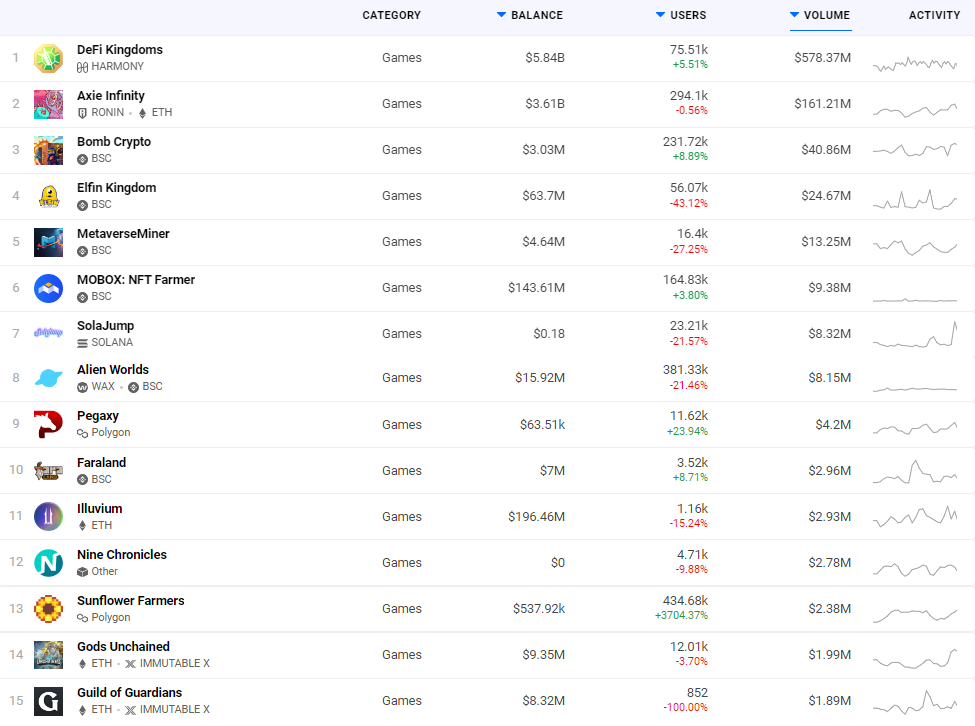Click the MetaverseMiner game icon
Screen dimensions: 975x726
pos(49,242)
